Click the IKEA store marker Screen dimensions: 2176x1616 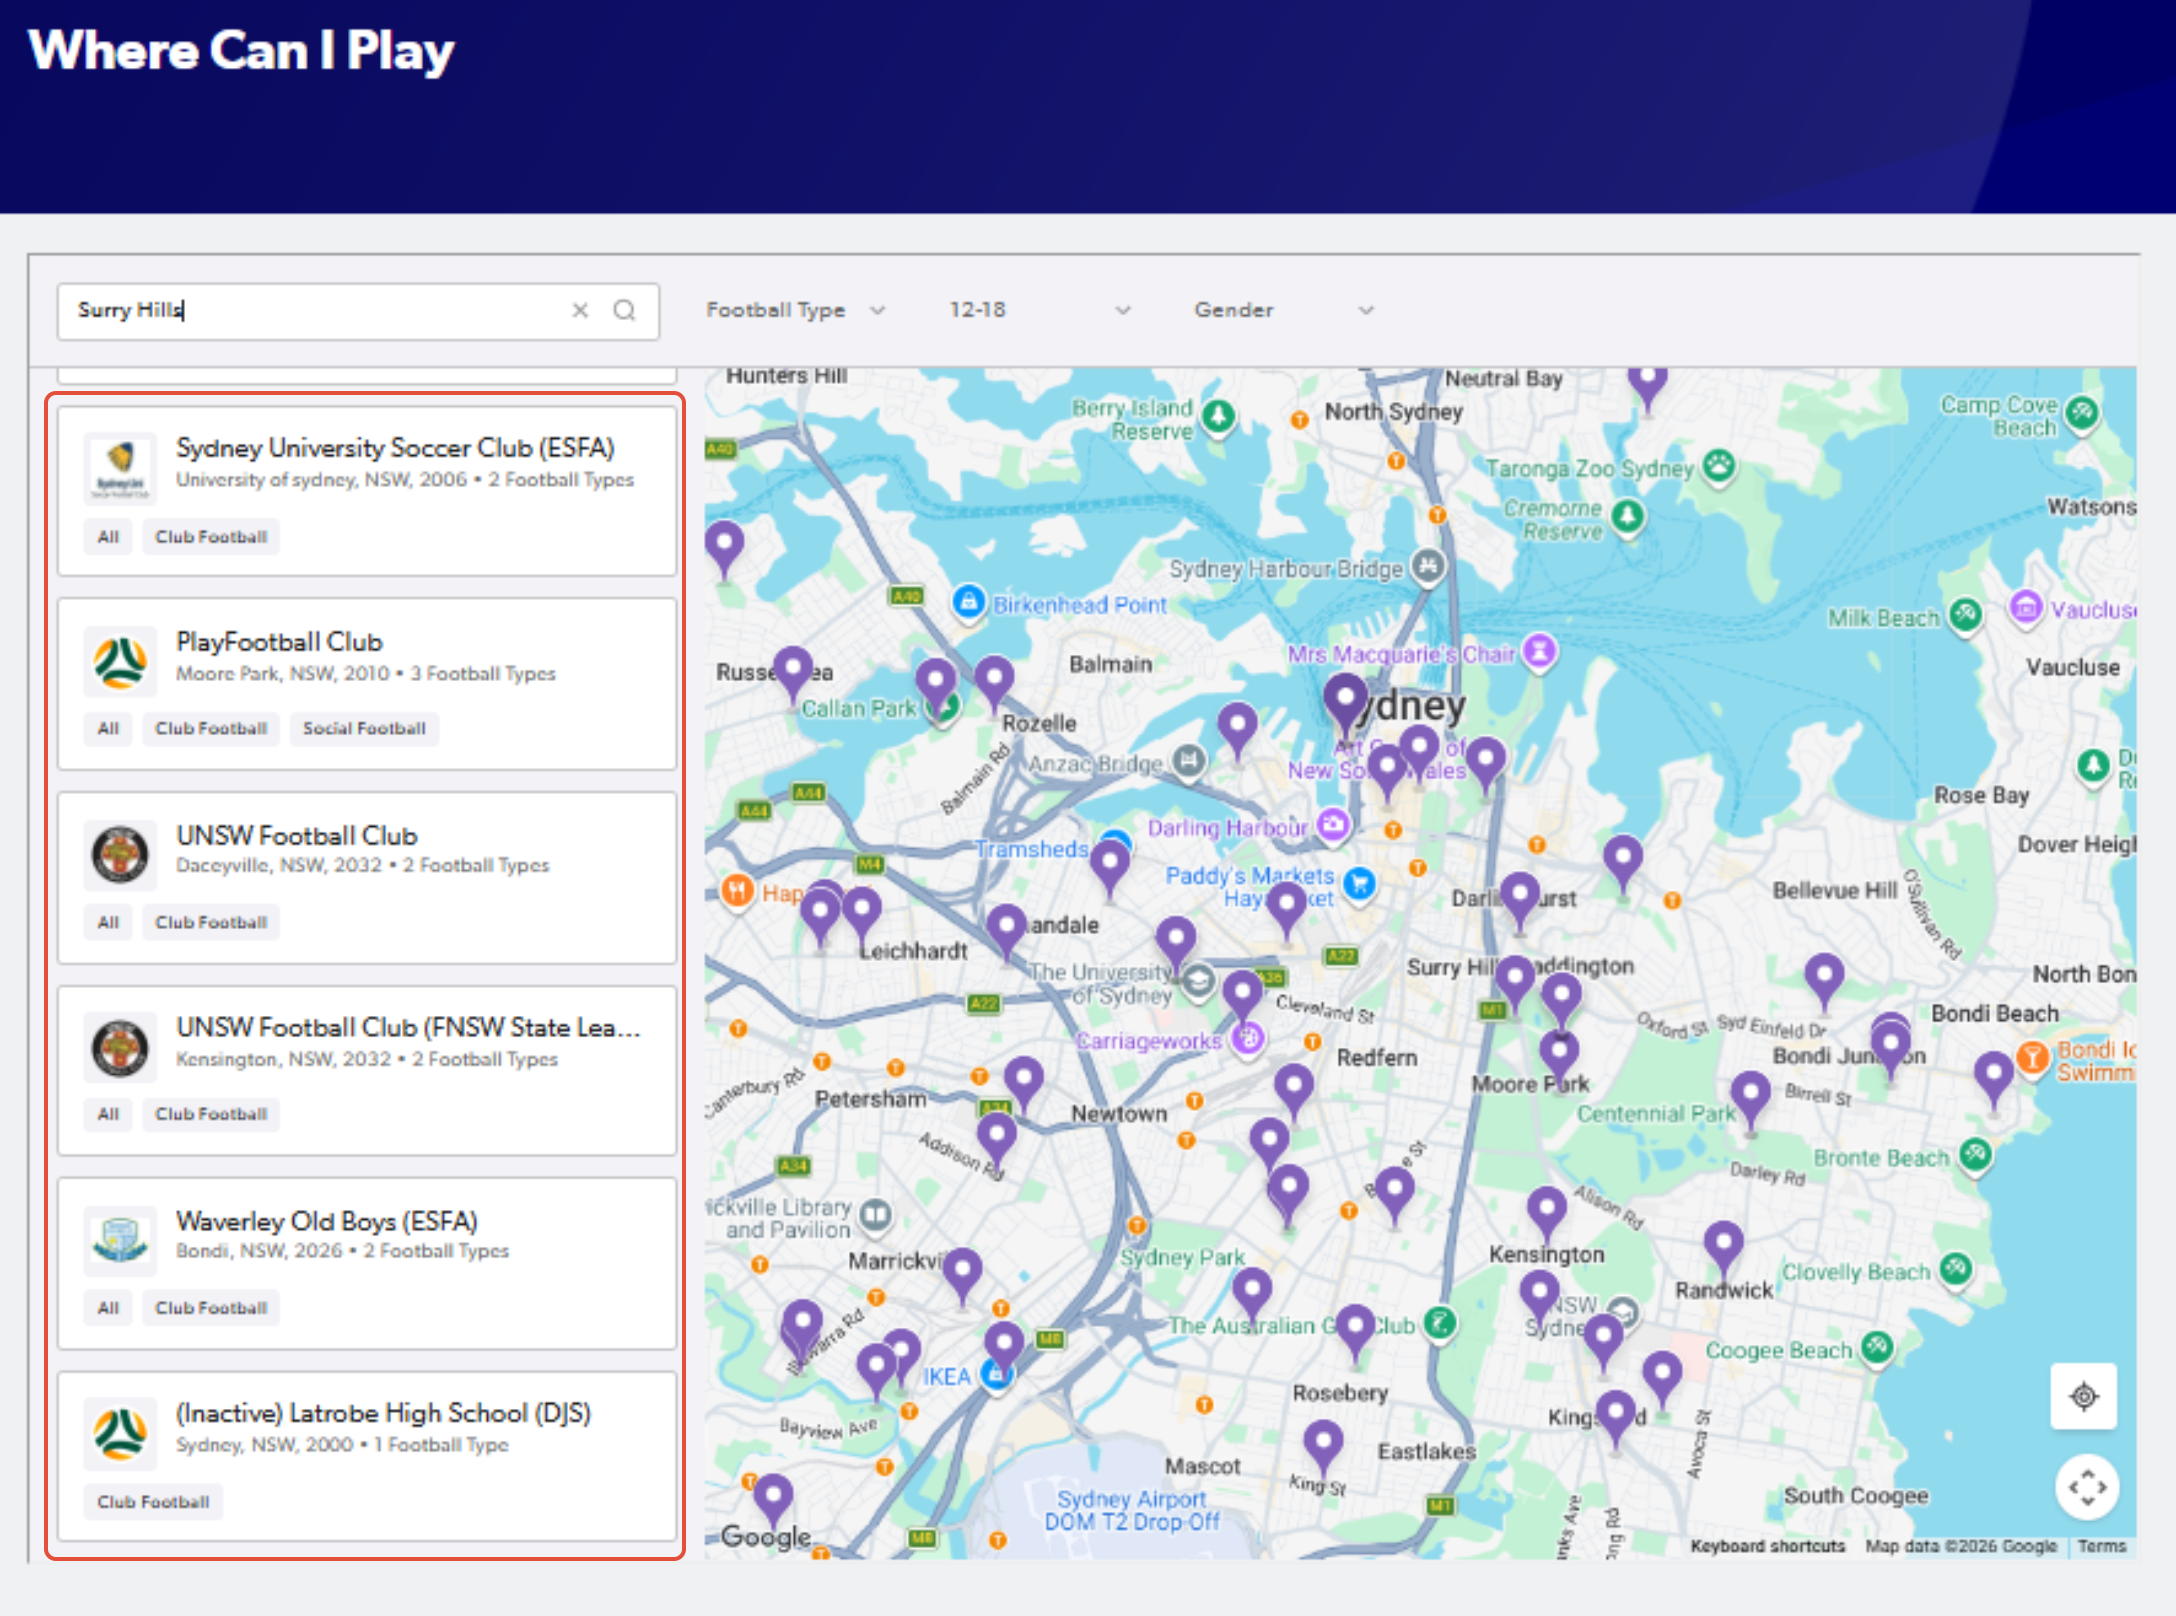tap(996, 1375)
